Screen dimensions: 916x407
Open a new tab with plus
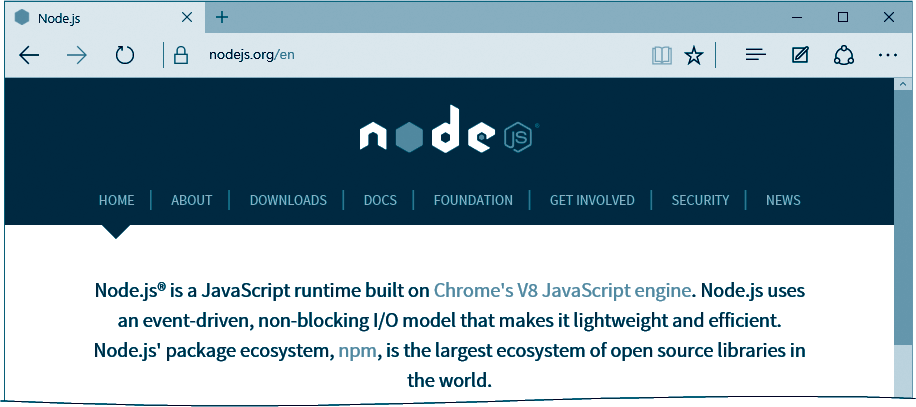(x=221, y=17)
